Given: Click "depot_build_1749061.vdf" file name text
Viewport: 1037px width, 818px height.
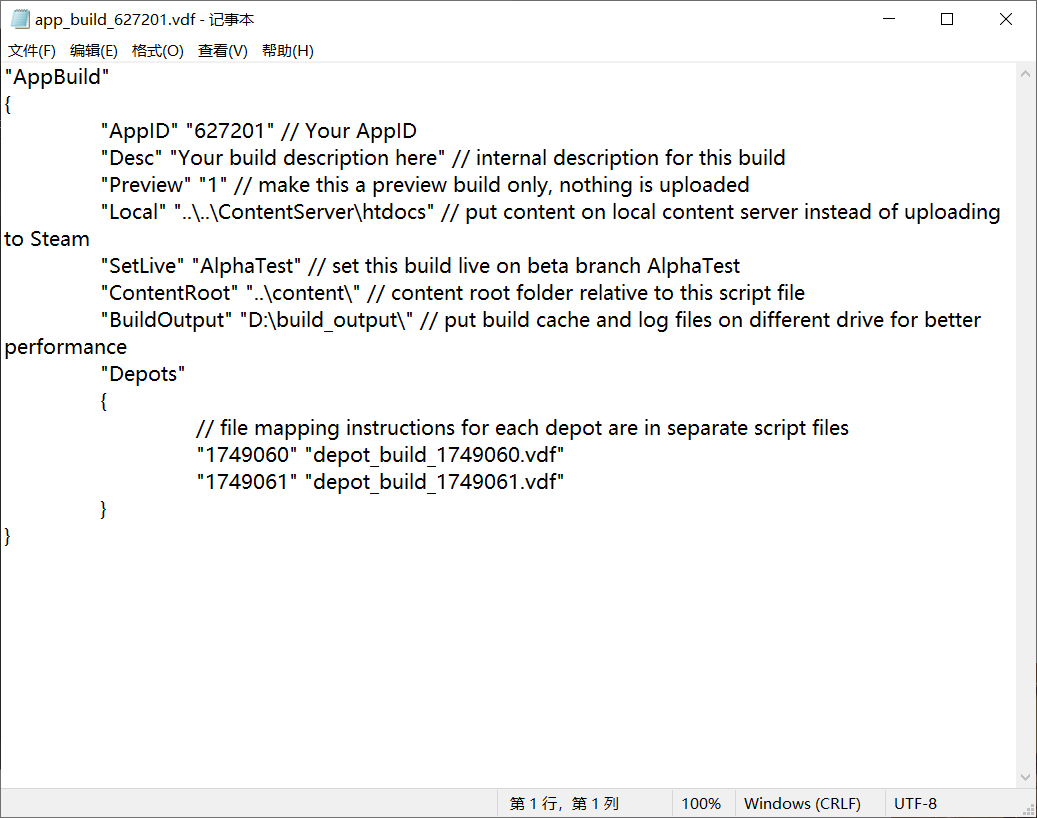Looking at the screenshot, I should coord(434,482).
